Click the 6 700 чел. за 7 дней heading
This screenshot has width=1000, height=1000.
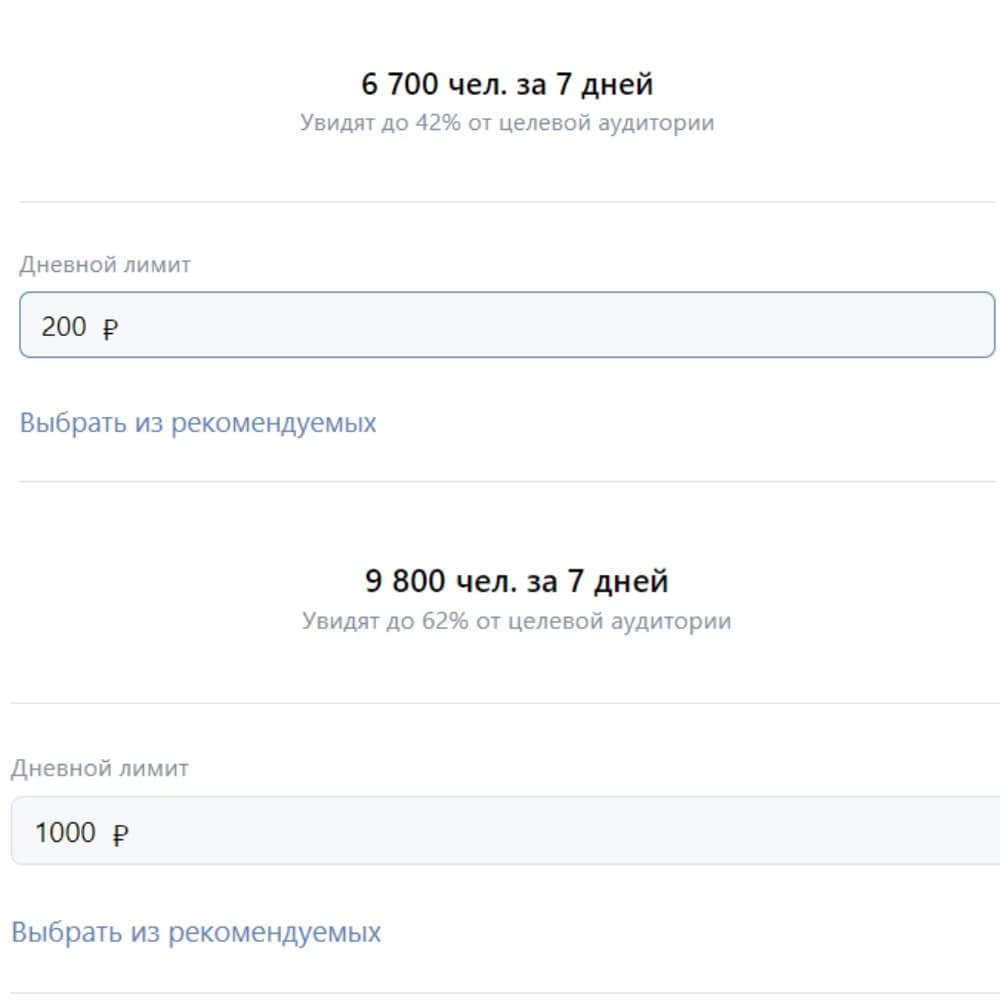(x=507, y=84)
